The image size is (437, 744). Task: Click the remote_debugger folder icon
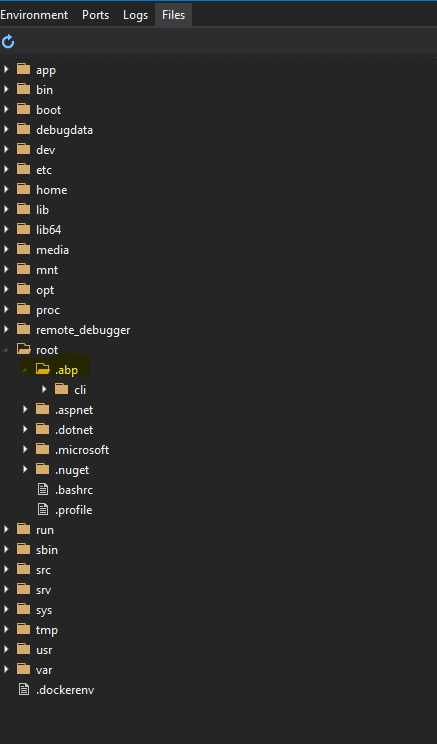click(x=23, y=329)
